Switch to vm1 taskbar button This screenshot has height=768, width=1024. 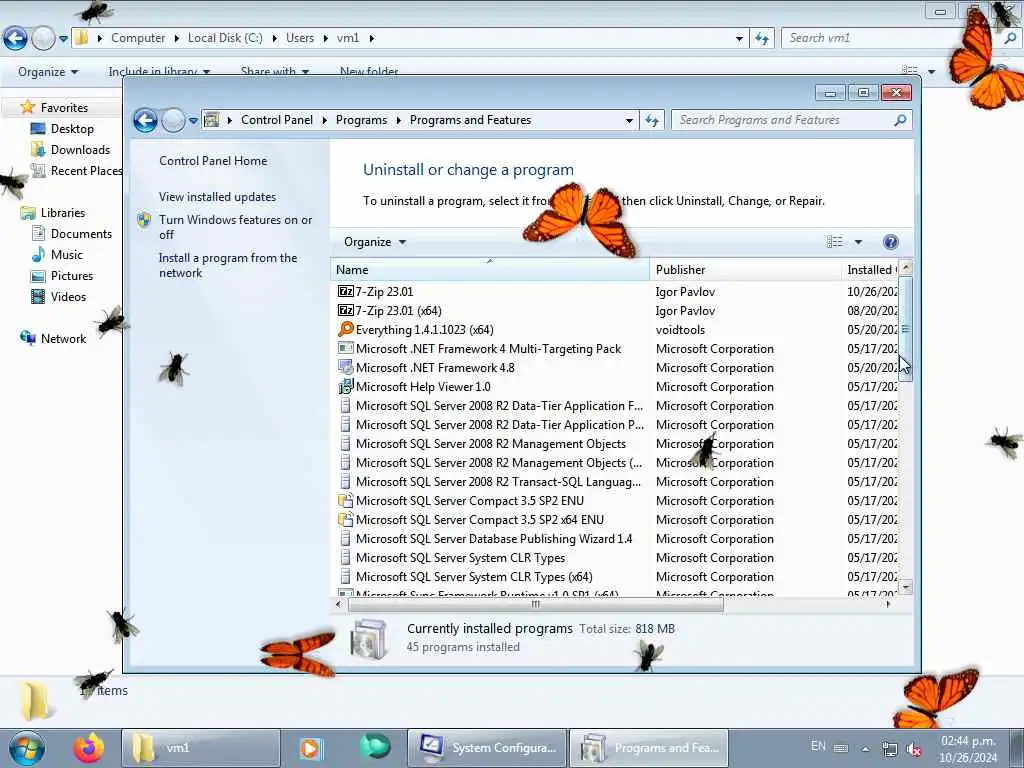201,748
